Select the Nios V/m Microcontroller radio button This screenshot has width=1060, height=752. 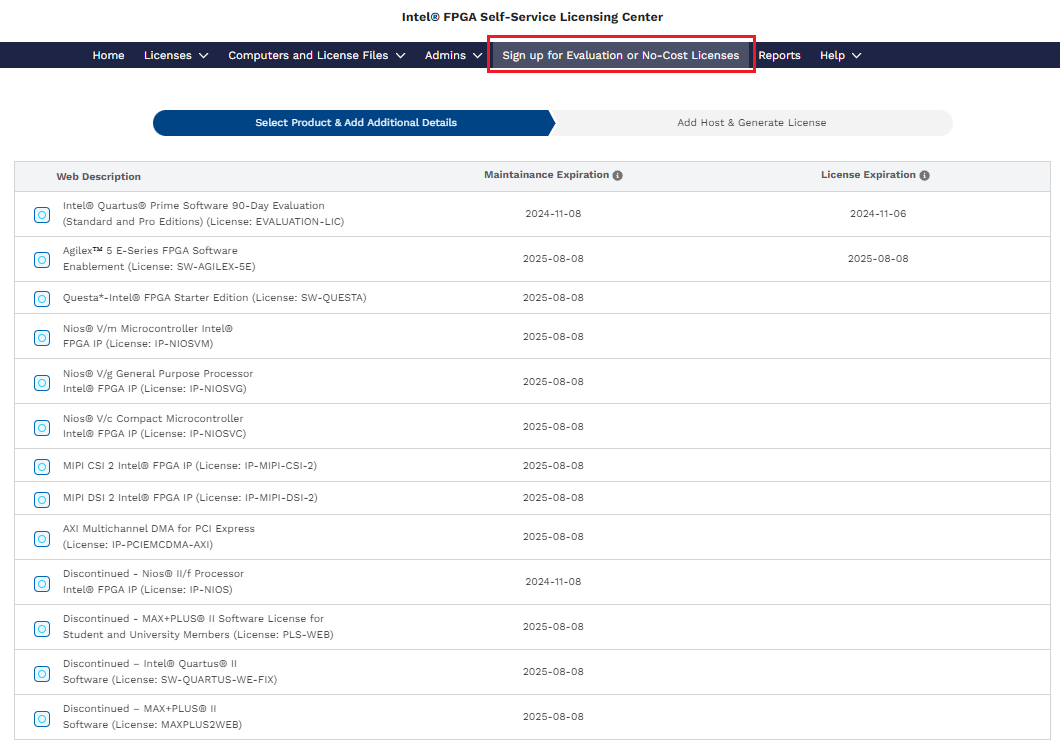click(x=42, y=337)
